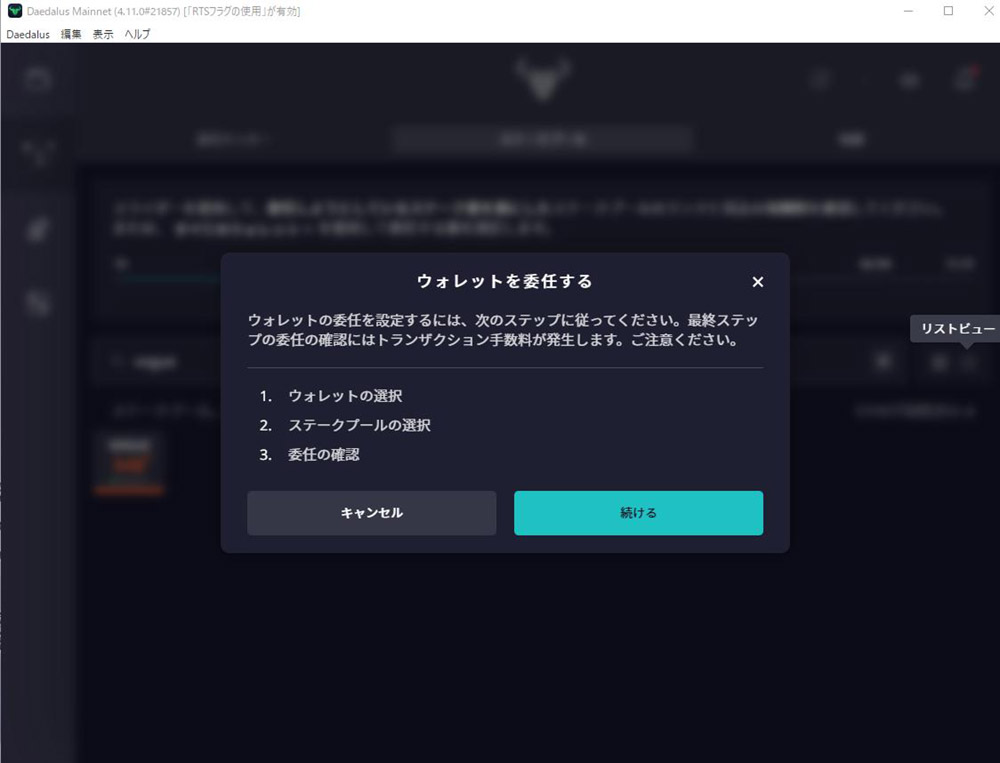Select the staking network icon in sidebar

point(38,153)
